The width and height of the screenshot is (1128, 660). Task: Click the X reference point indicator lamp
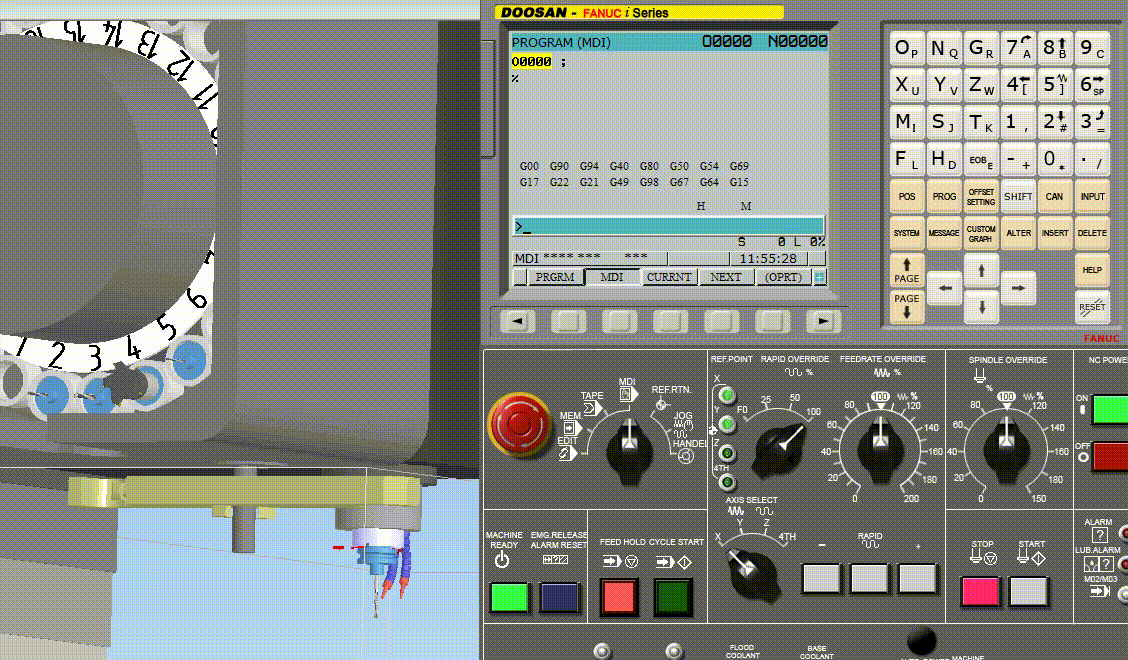click(727, 394)
